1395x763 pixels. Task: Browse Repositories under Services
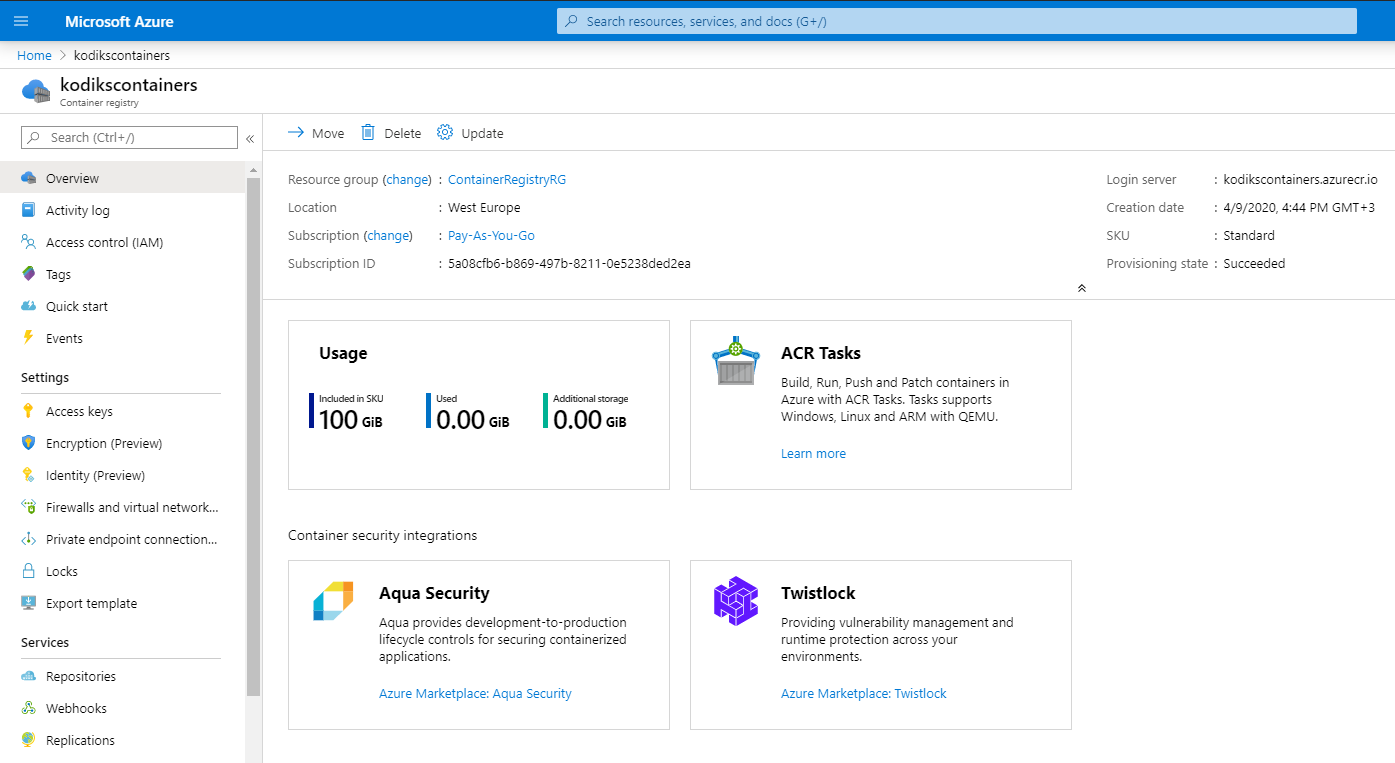[83, 676]
